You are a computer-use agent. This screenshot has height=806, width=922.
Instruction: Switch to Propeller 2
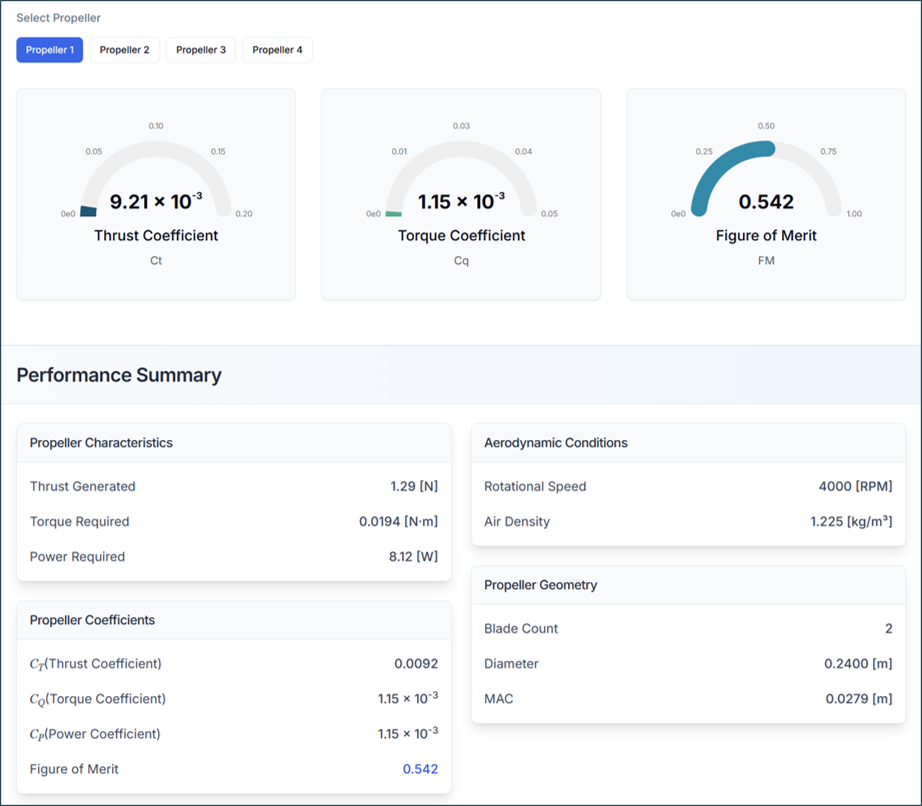(124, 50)
